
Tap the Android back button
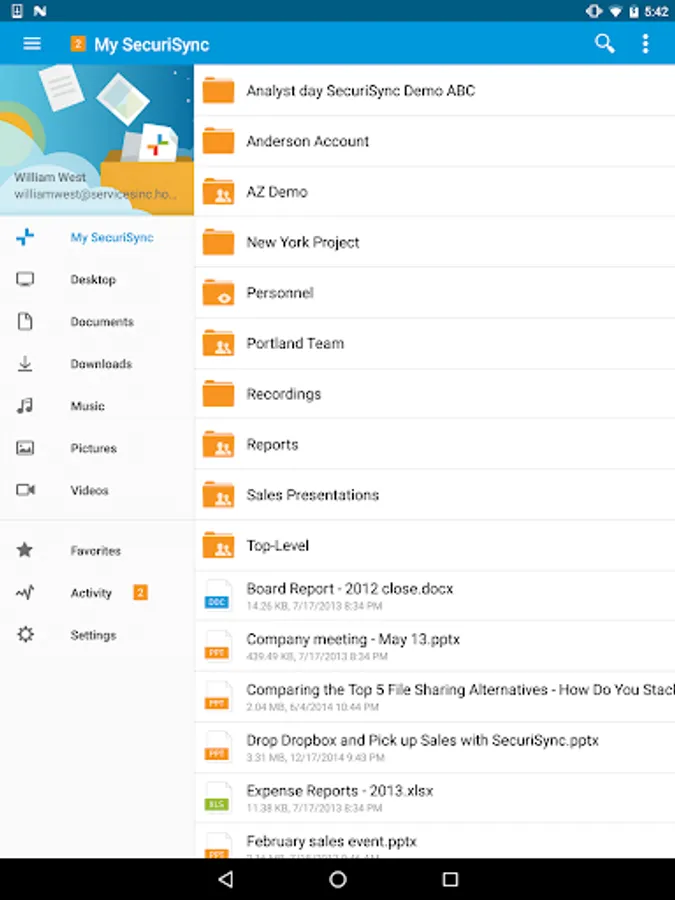[226, 879]
